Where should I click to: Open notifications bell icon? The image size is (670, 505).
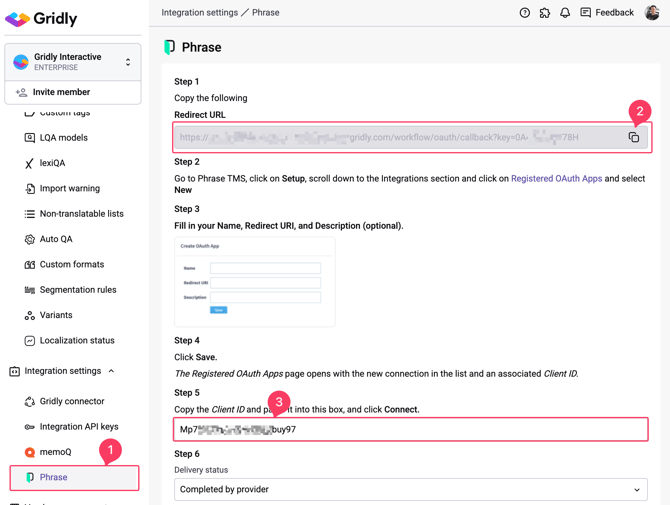(565, 13)
